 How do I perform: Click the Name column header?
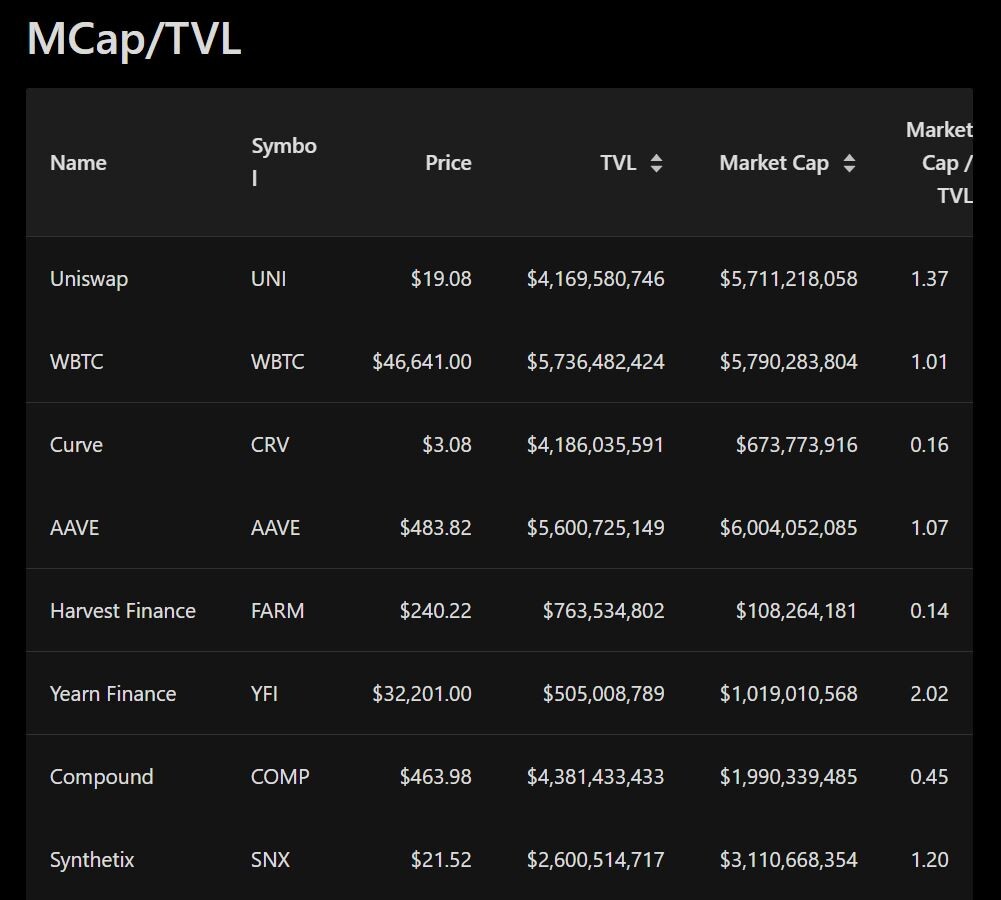pyautogui.click(x=79, y=163)
